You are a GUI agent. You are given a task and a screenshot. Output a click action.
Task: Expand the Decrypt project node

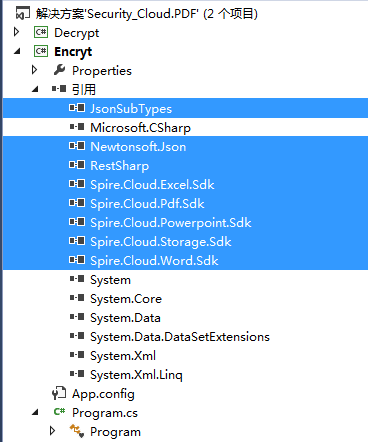[x=16, y=32]
